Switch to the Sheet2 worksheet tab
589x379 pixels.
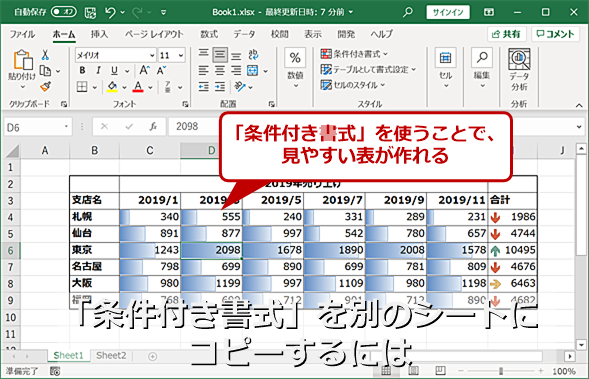click(111, 355)
